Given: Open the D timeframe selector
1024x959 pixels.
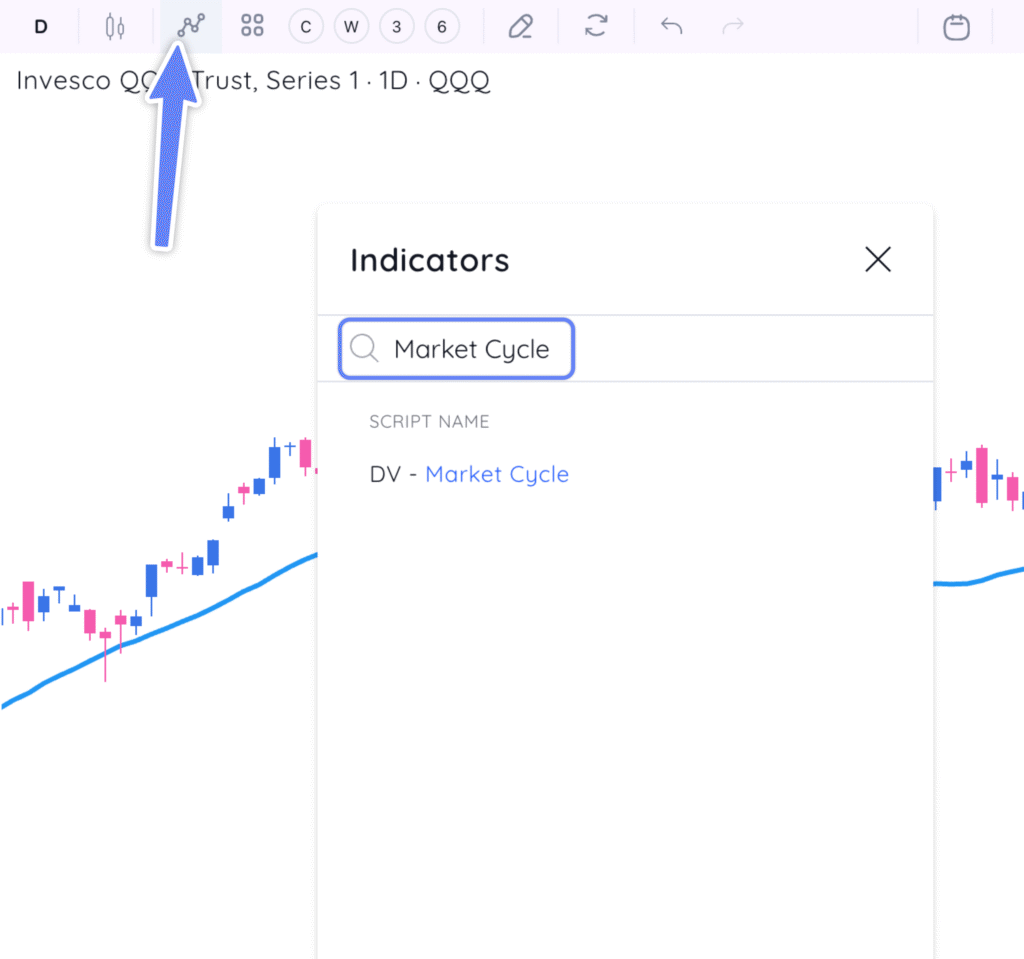Looking at the screenshot, I should (40, 26).
